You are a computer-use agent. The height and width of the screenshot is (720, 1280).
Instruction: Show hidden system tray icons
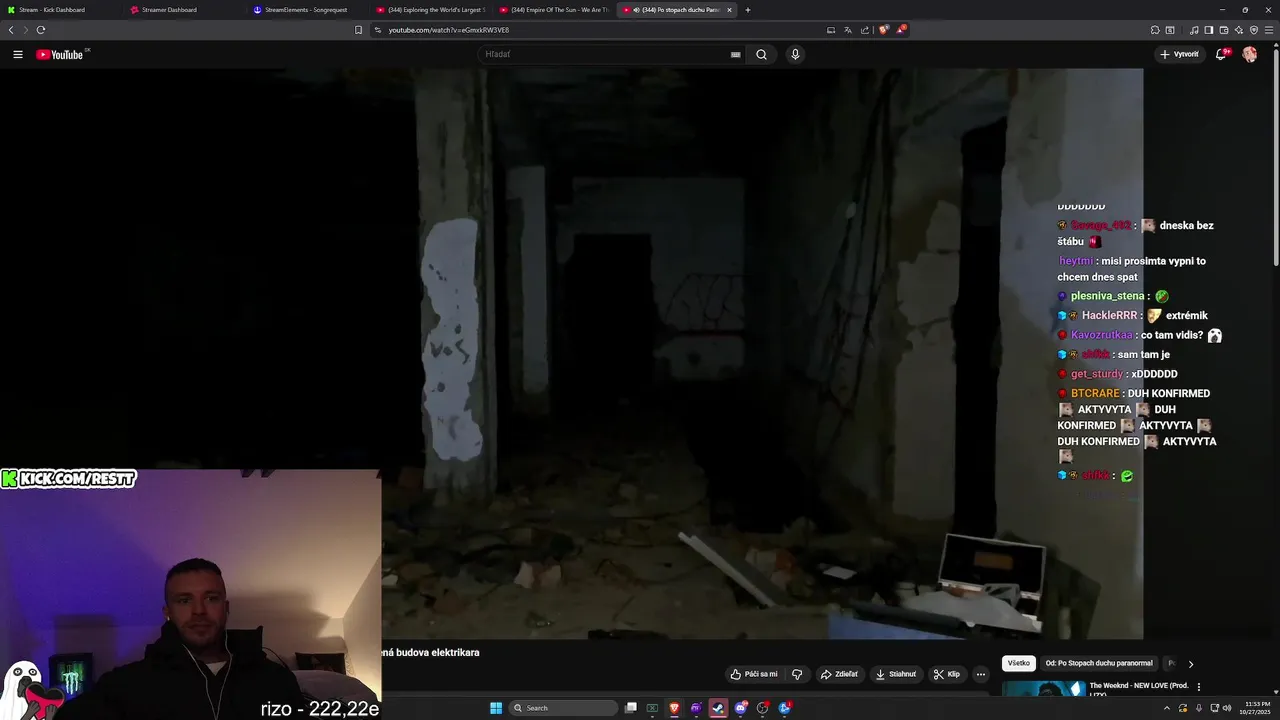coord(1167,708)
